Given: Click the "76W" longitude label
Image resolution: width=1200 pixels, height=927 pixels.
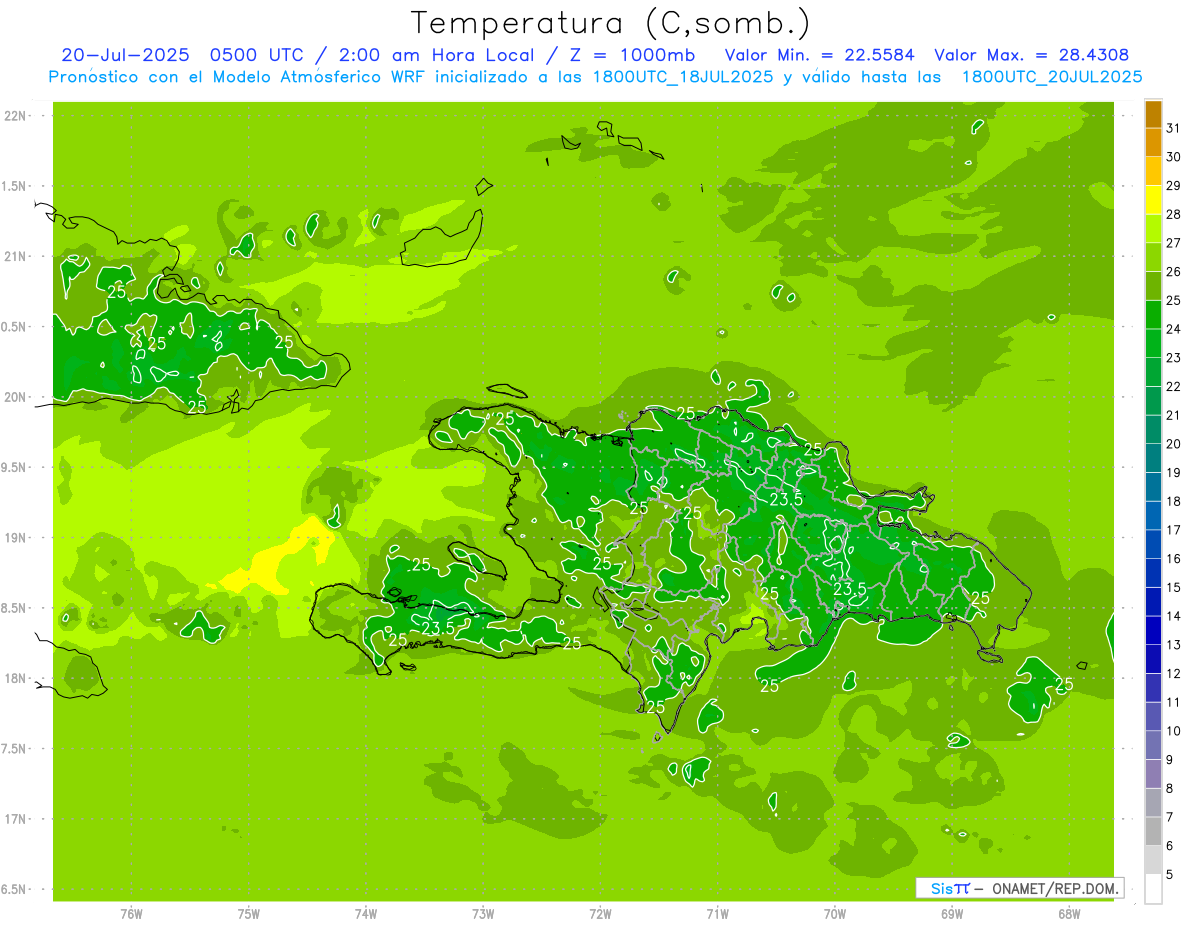Looking at the screenshot, I should (x=131, y=913).
